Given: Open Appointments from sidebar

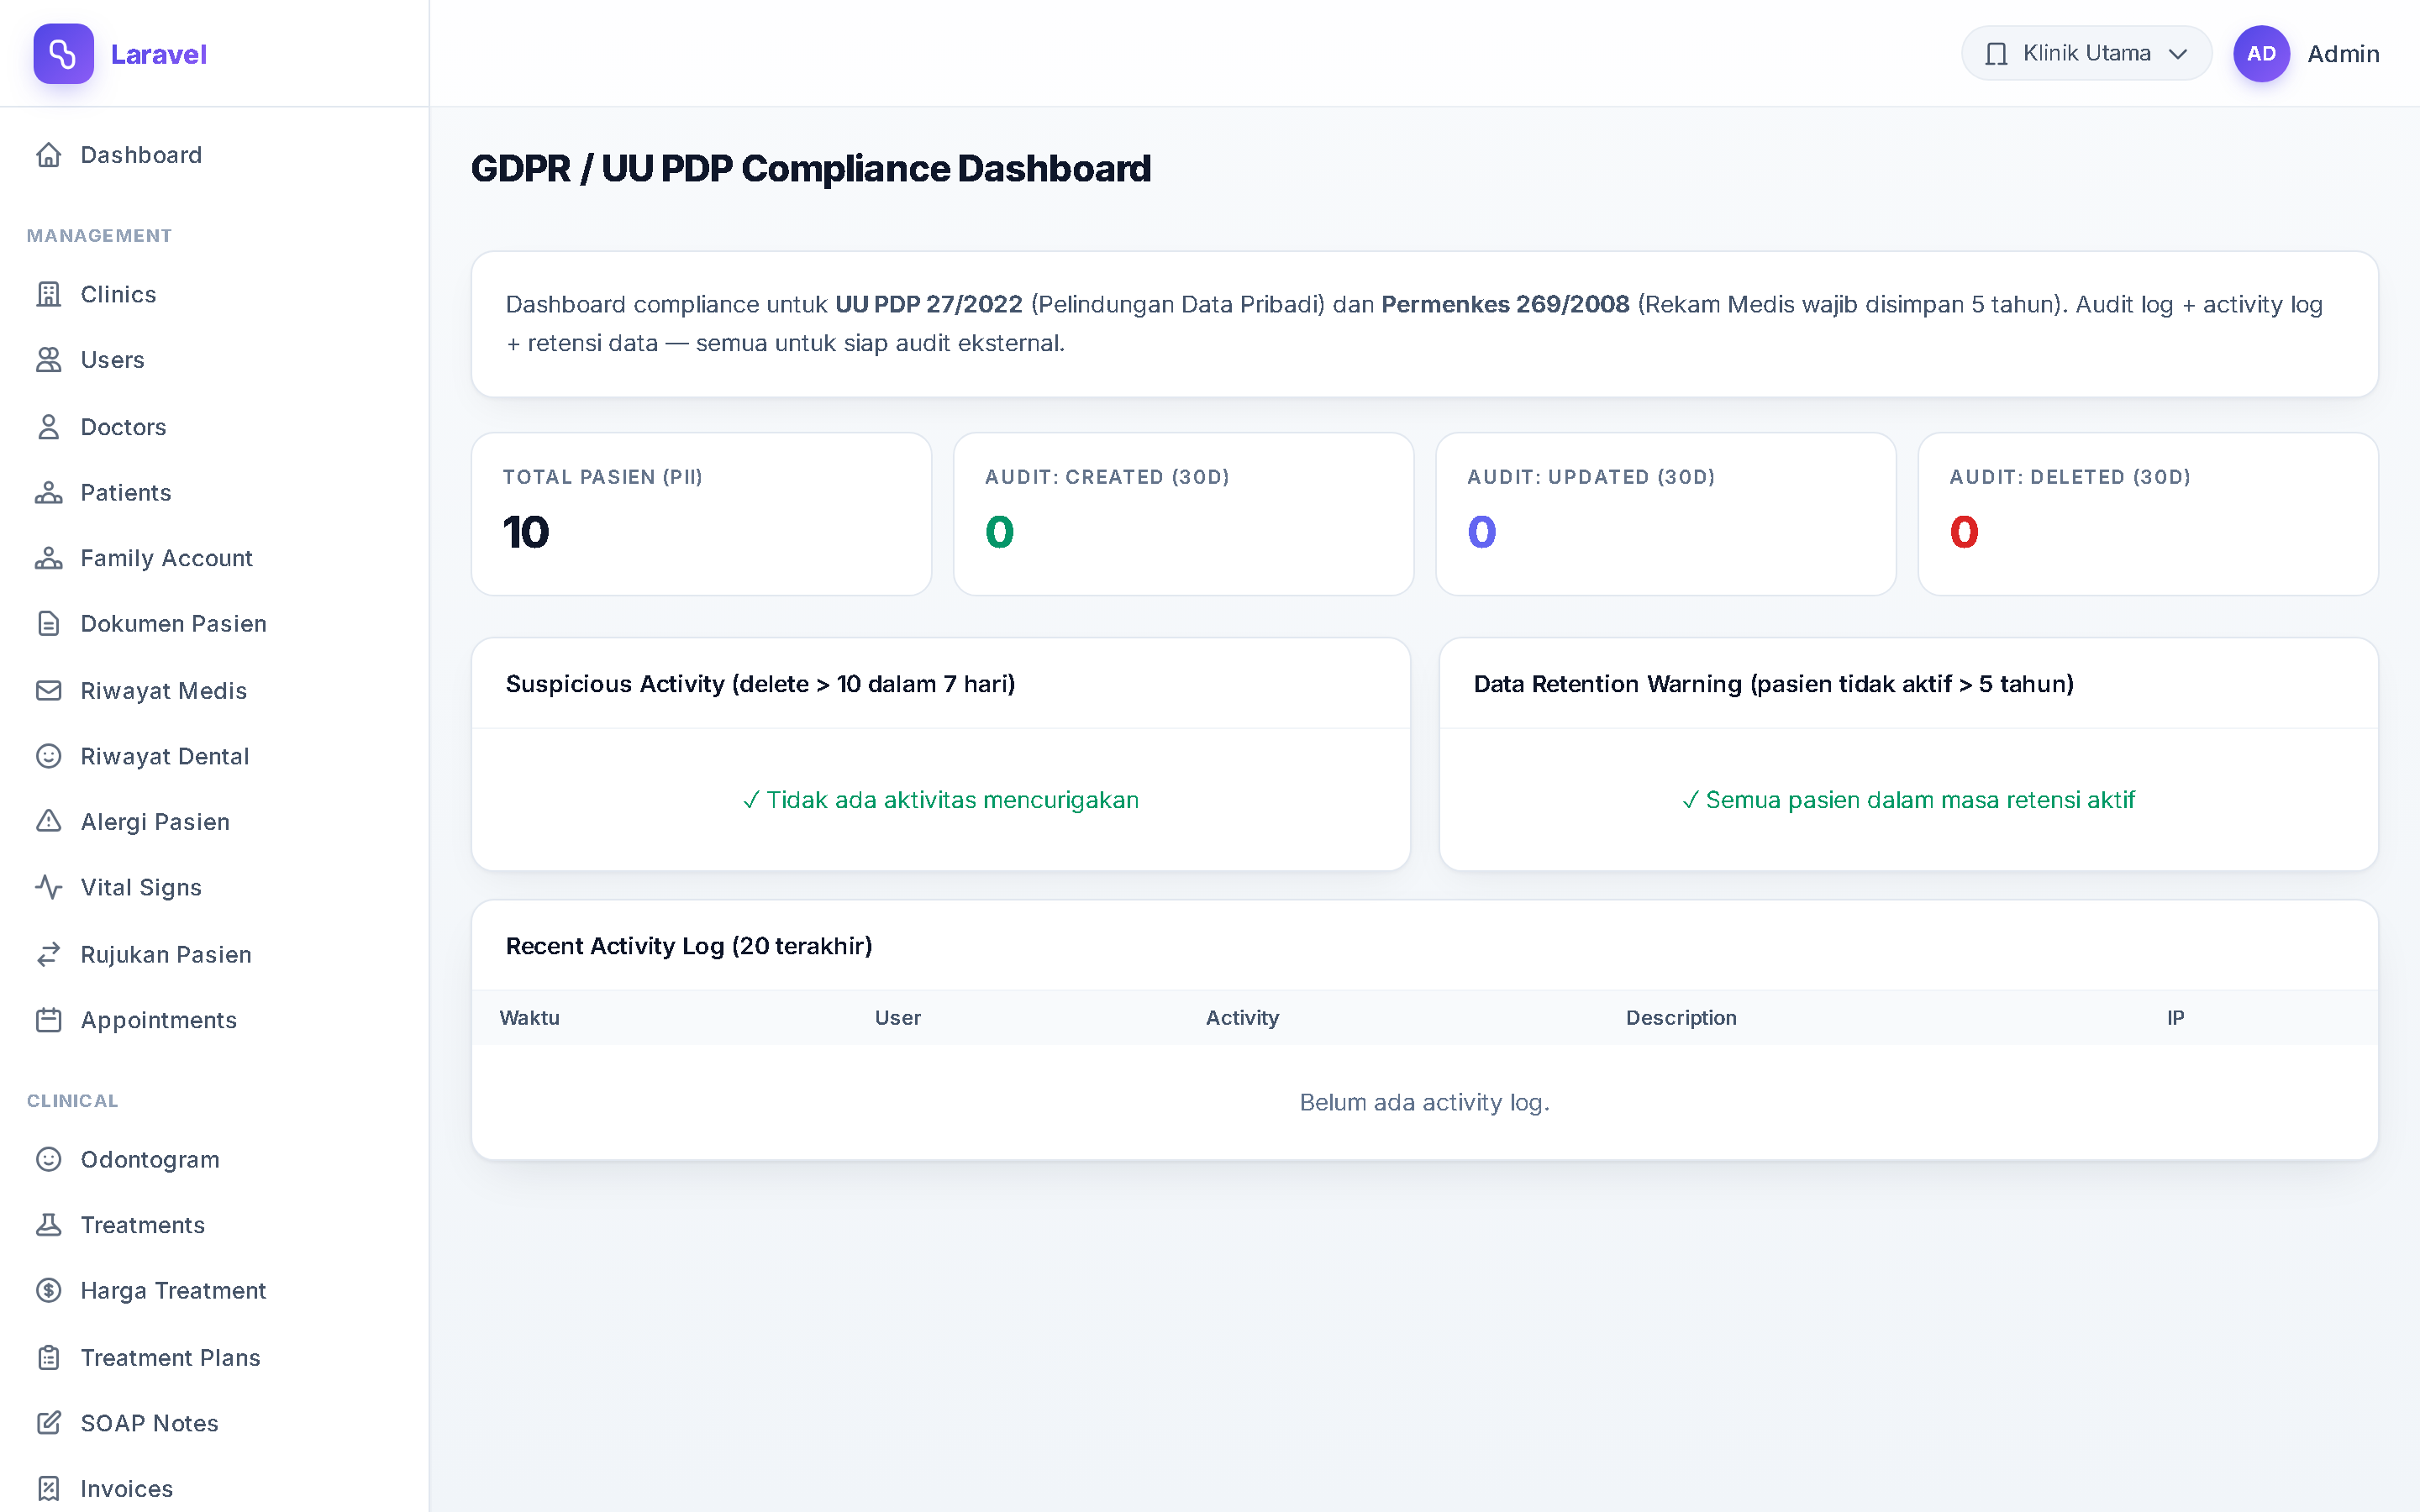Looking at the screenshot, I should pyautogui.click(x=214, y=1020).
